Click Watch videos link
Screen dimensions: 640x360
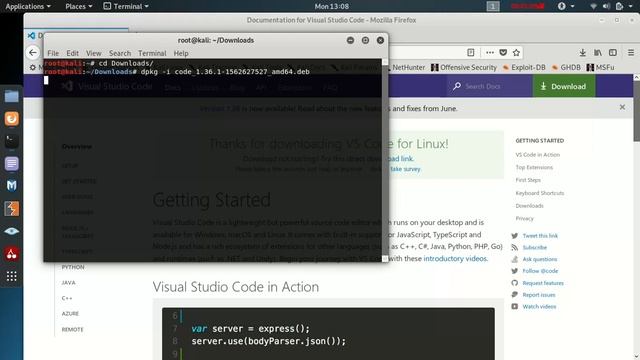pyautogui.click(x=539, y=307)
